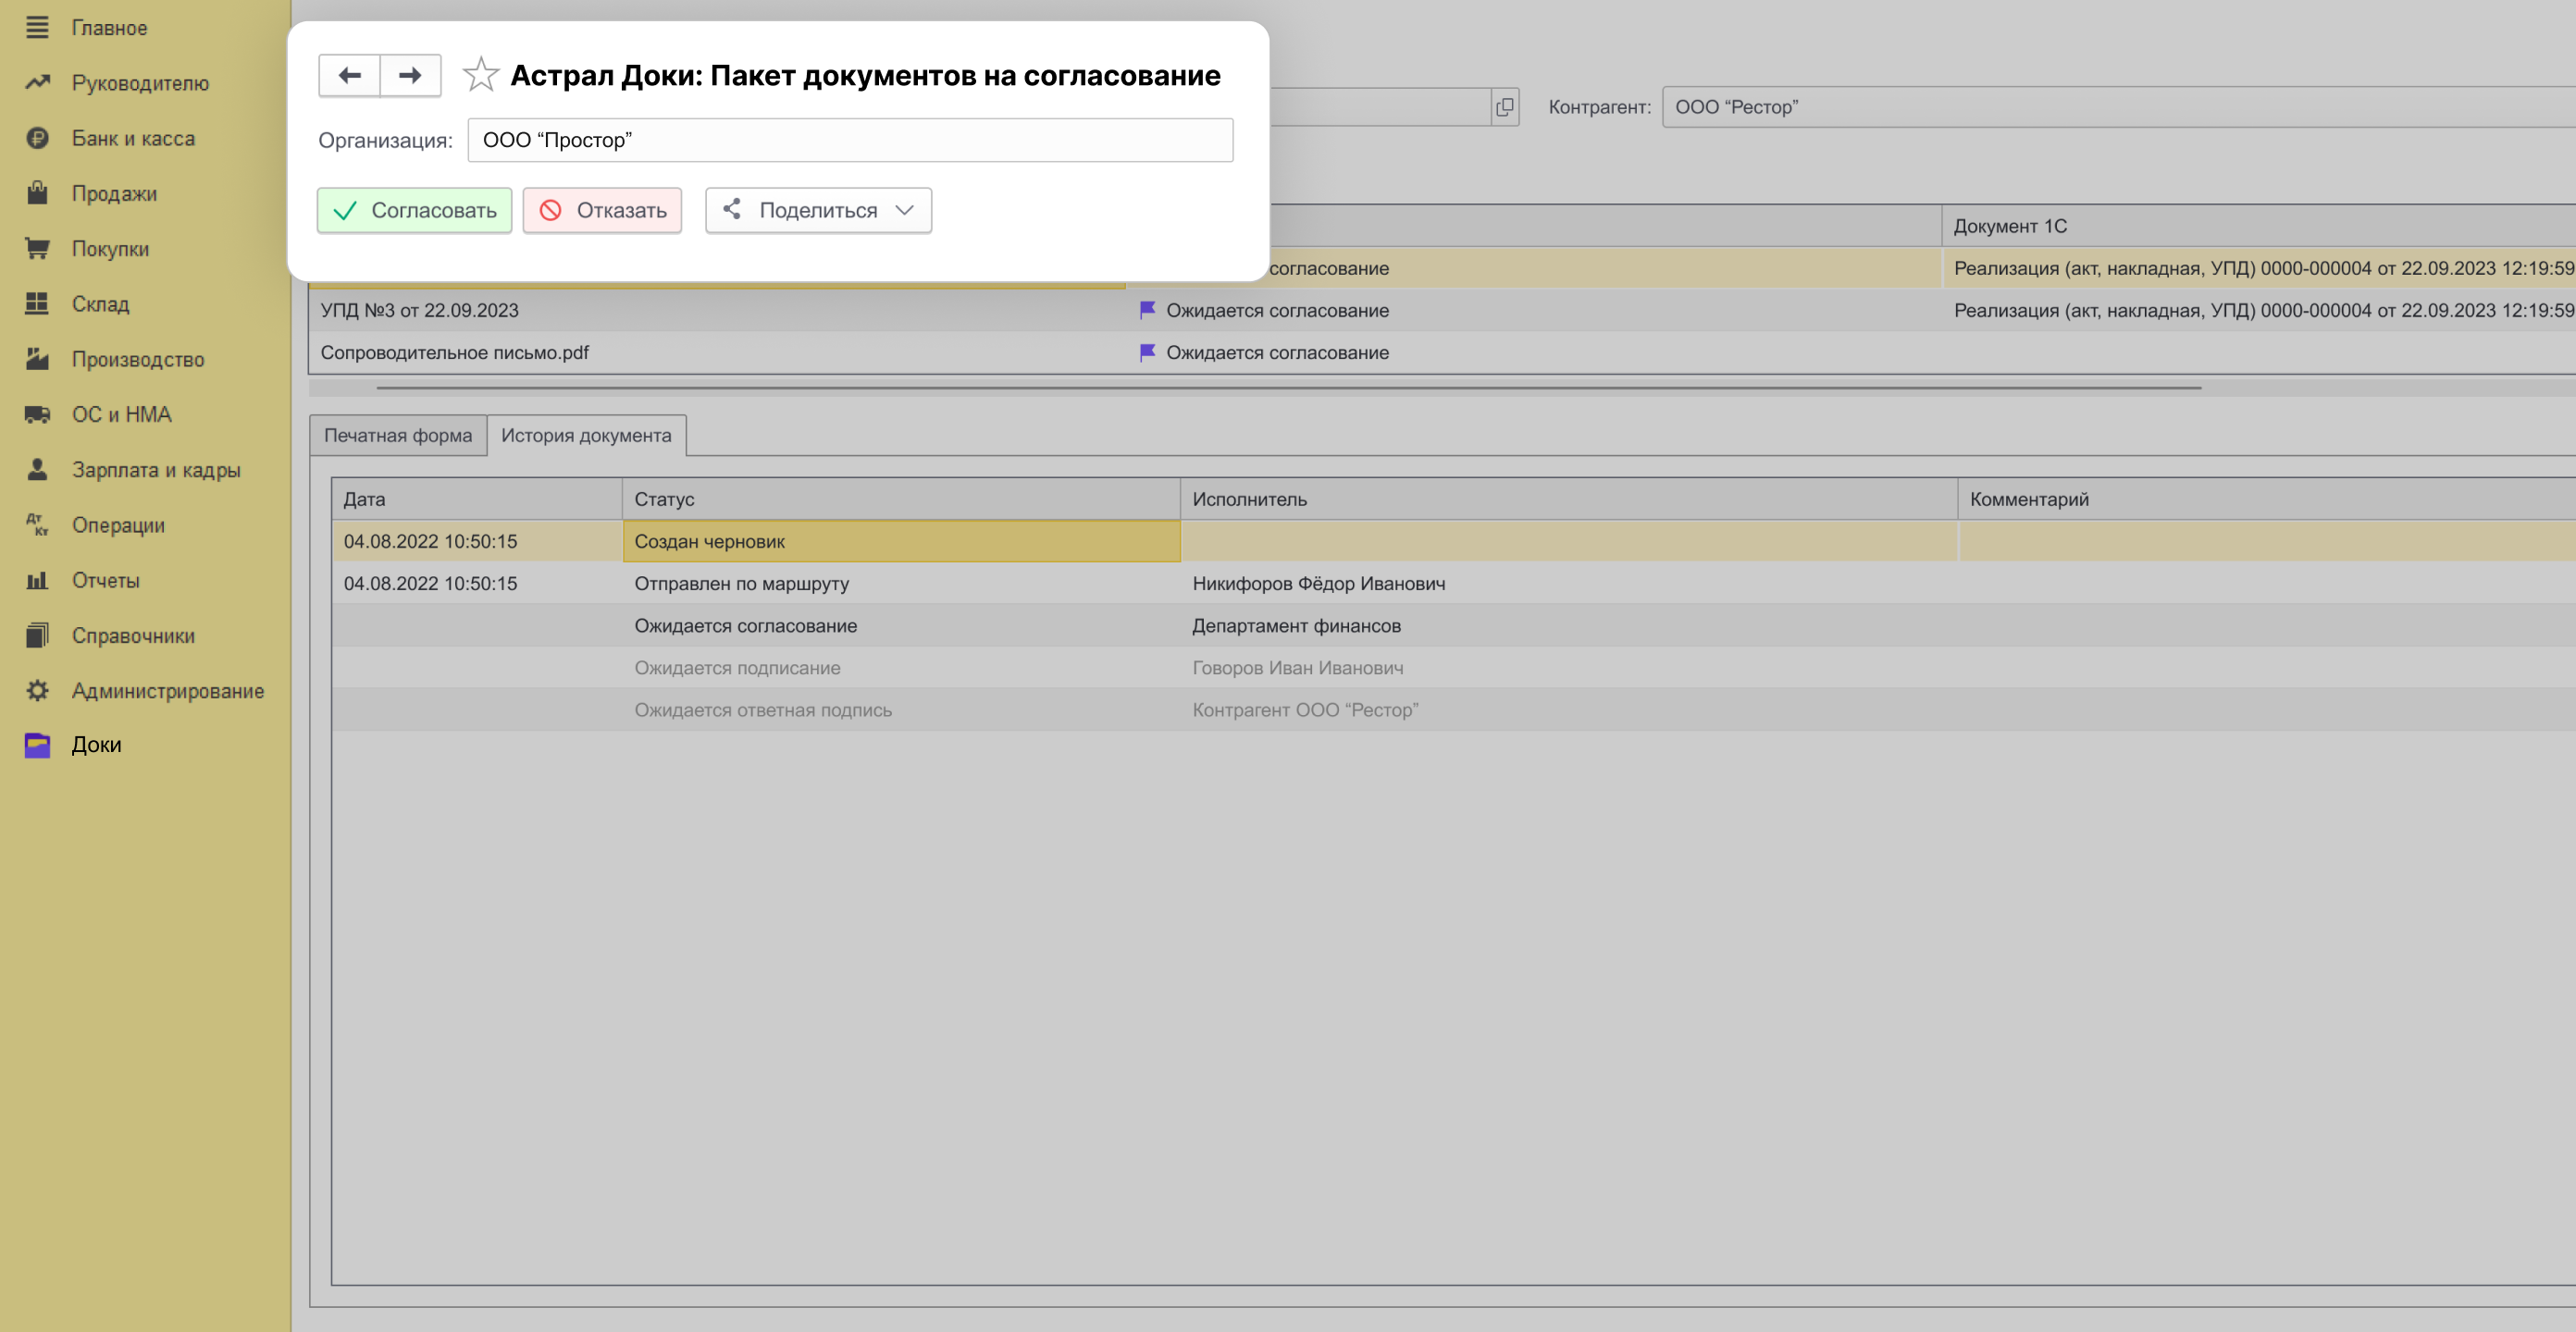This screenshot has height=1332, width=2576.
Task: Click the copy icon next to Контрагент
Action: [x=1504, y=107]
